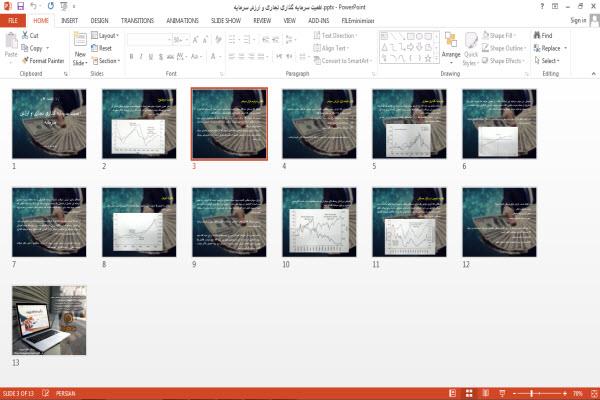Insert a slide using New Slide icon

click(x=80, y=40)
